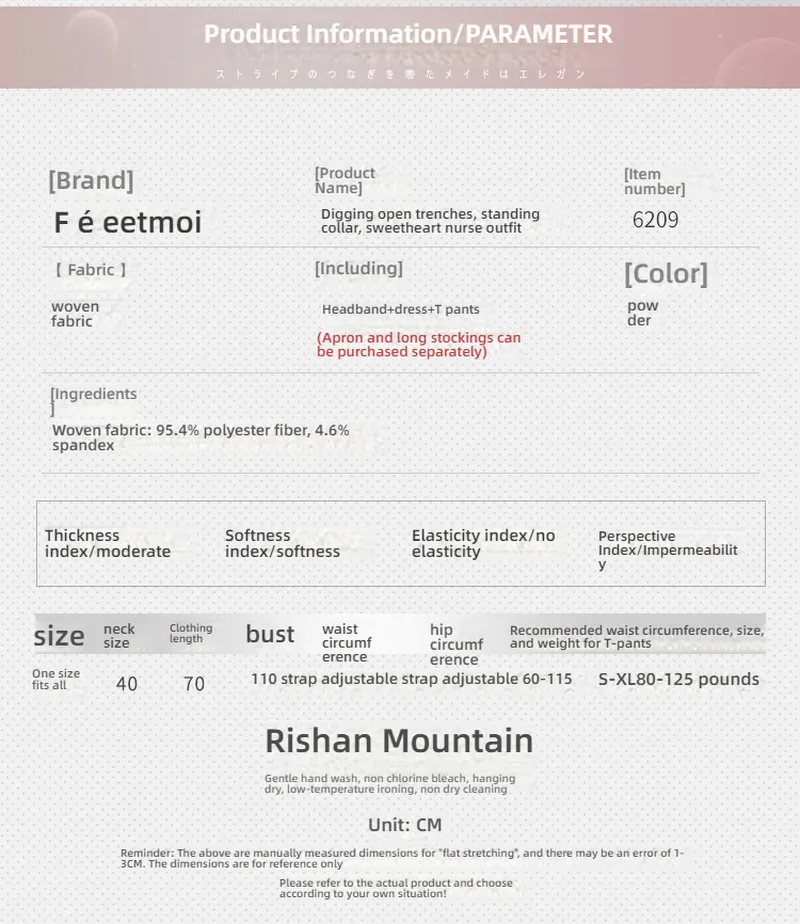Image resolution: width=800 pixels, height=924 pixels.
Task: Click 'Softness index/softness' cell
Action: click(x=282, y=543)
